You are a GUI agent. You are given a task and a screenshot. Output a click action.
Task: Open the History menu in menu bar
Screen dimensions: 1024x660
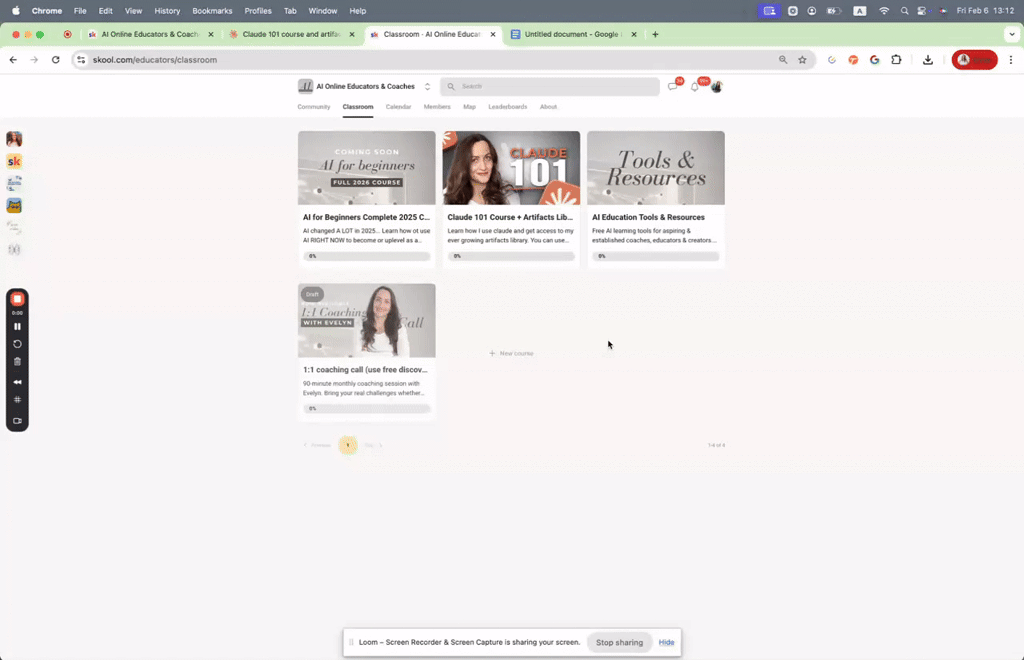(x=167, y=11)
